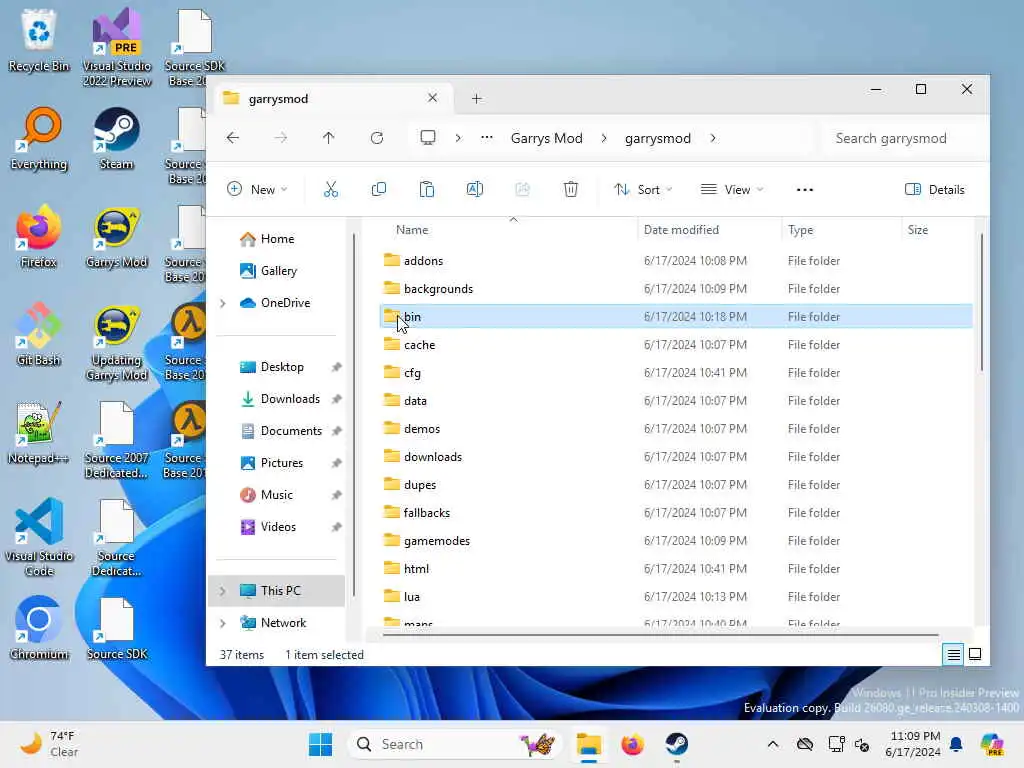Show hidden icons tray chevron
The image size is (1024, 768).
pos(773,744)
